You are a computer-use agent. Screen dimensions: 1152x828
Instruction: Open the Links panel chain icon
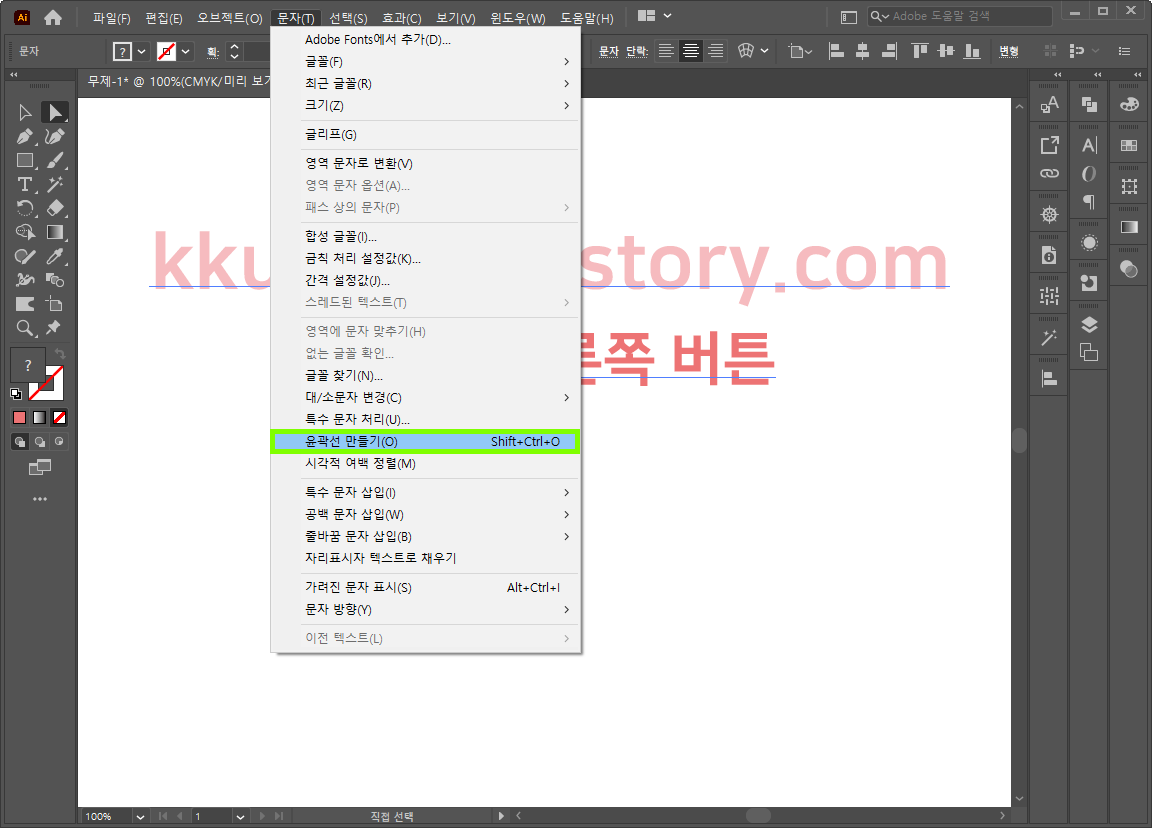click(x=1049, y=173)
